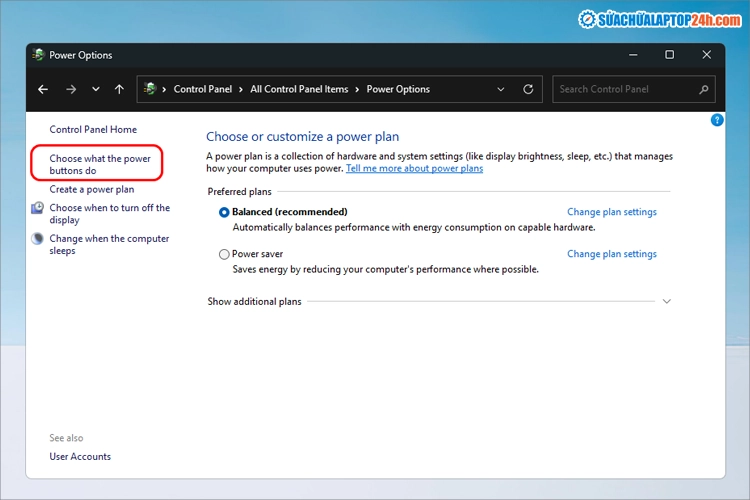Viewport: 750px width, 500px height.
Task: Click the Power Options title bar icon
Action: tap(38, 55)
